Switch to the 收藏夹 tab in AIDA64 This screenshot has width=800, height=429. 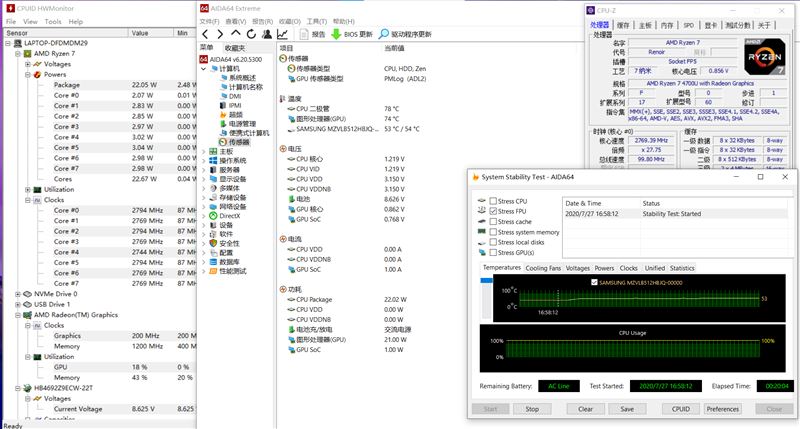[x=235, y=48]
